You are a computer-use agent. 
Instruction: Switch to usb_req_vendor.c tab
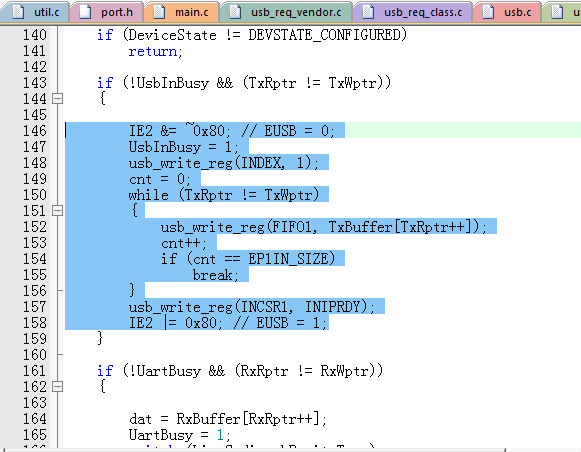click(286, 12)
